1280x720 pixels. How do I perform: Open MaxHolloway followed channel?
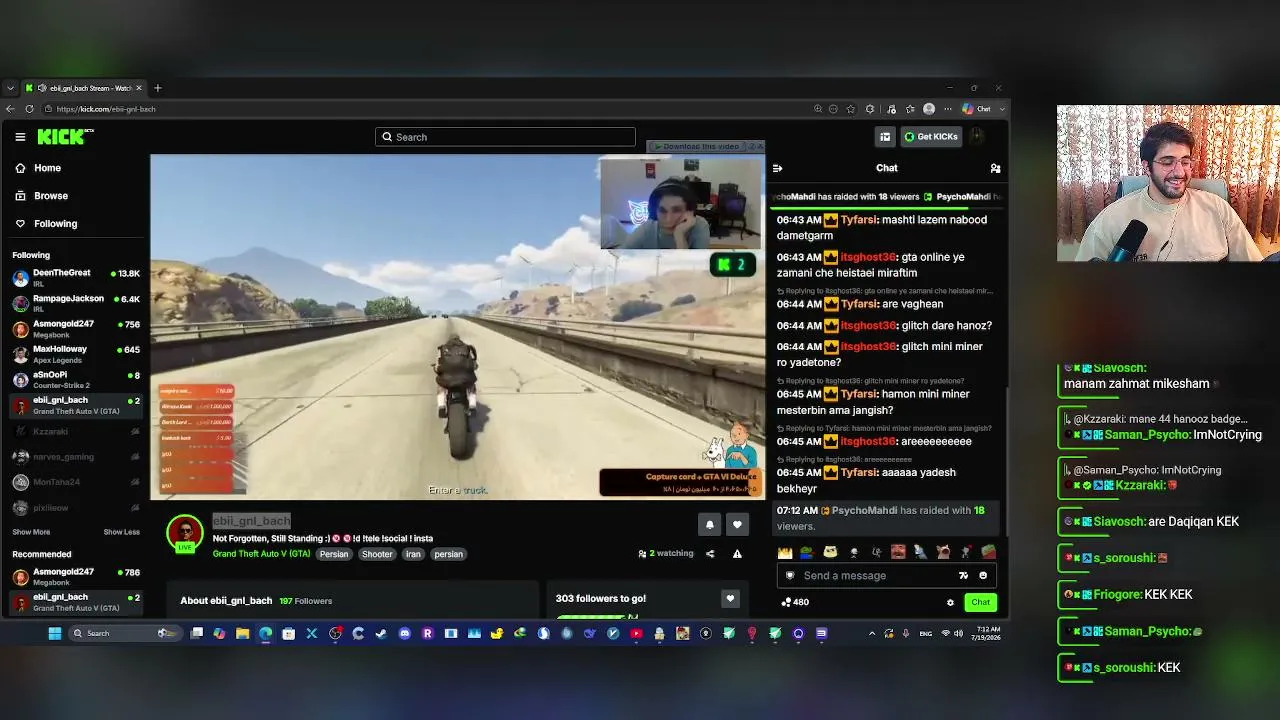(75, 354)
